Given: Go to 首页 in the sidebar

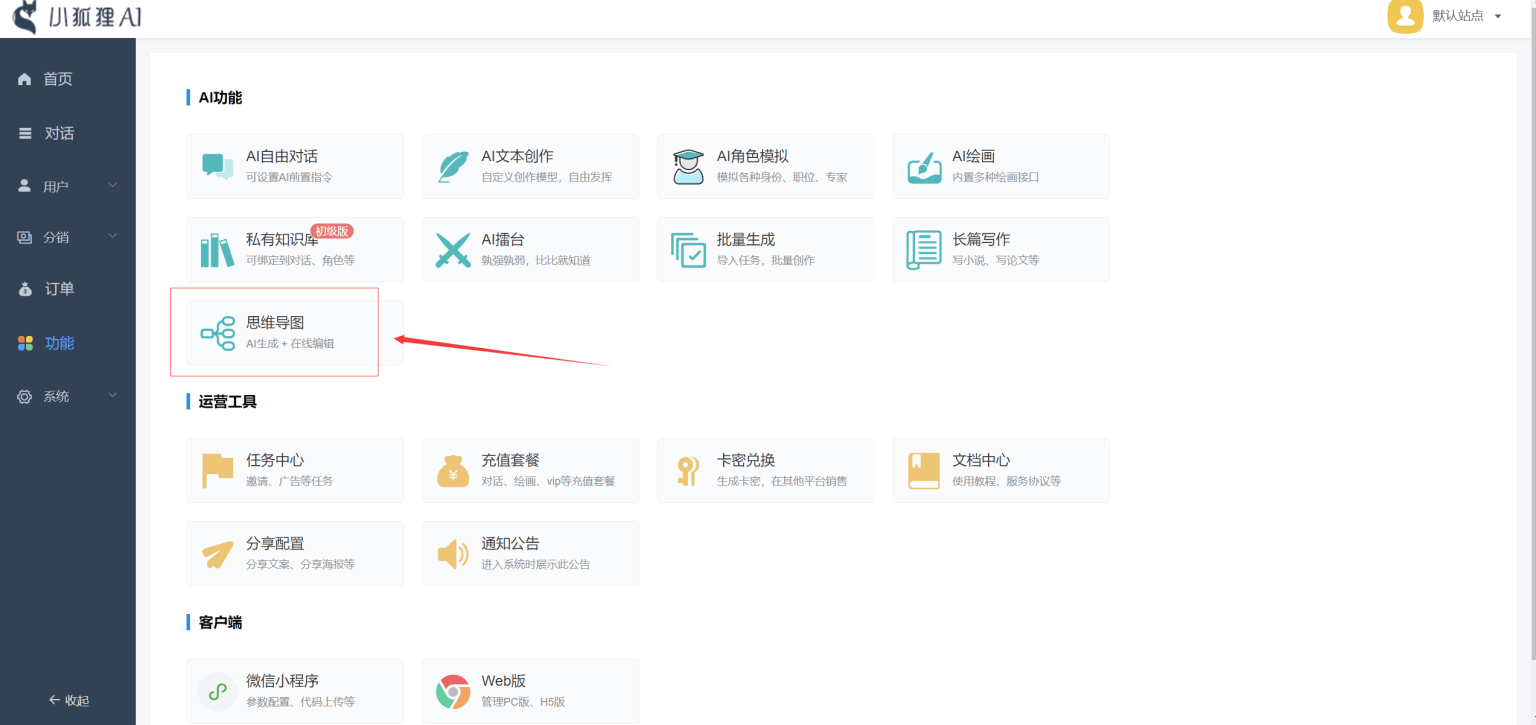Looking at the screenshot, I should pyautogui.click(x=58, y=79).
